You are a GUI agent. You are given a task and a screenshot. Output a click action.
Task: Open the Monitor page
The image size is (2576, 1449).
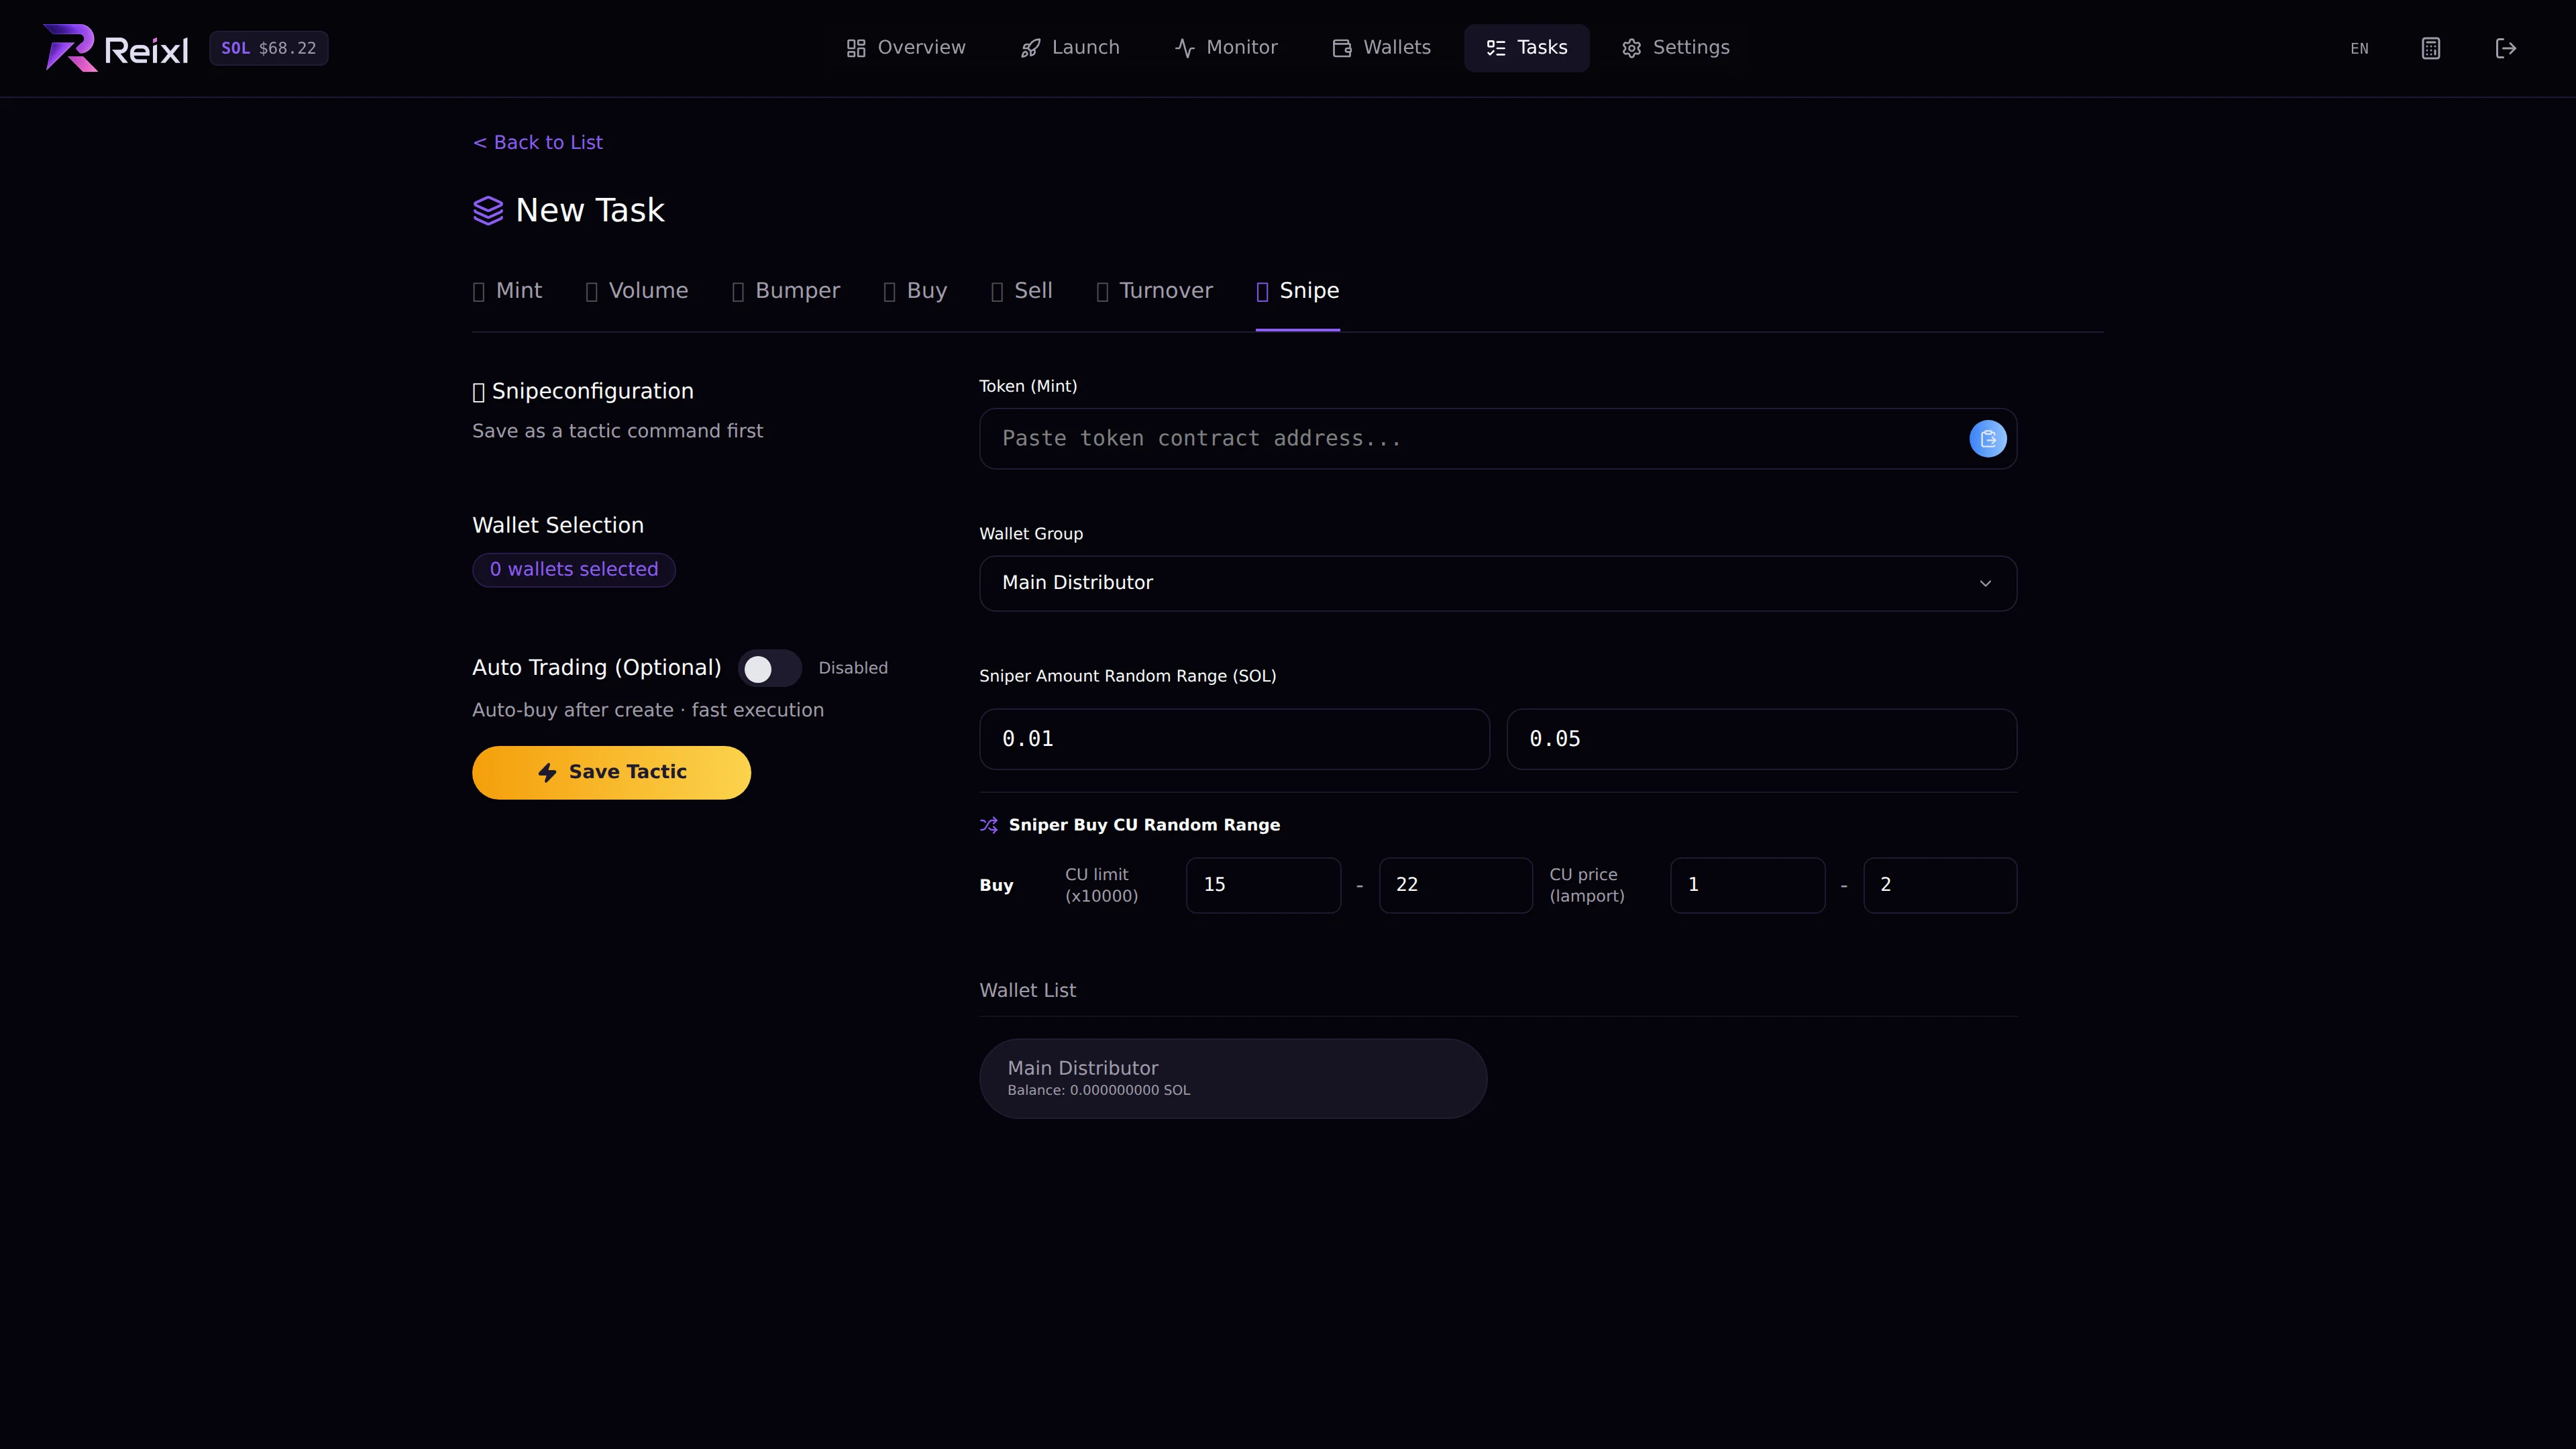1226,48
